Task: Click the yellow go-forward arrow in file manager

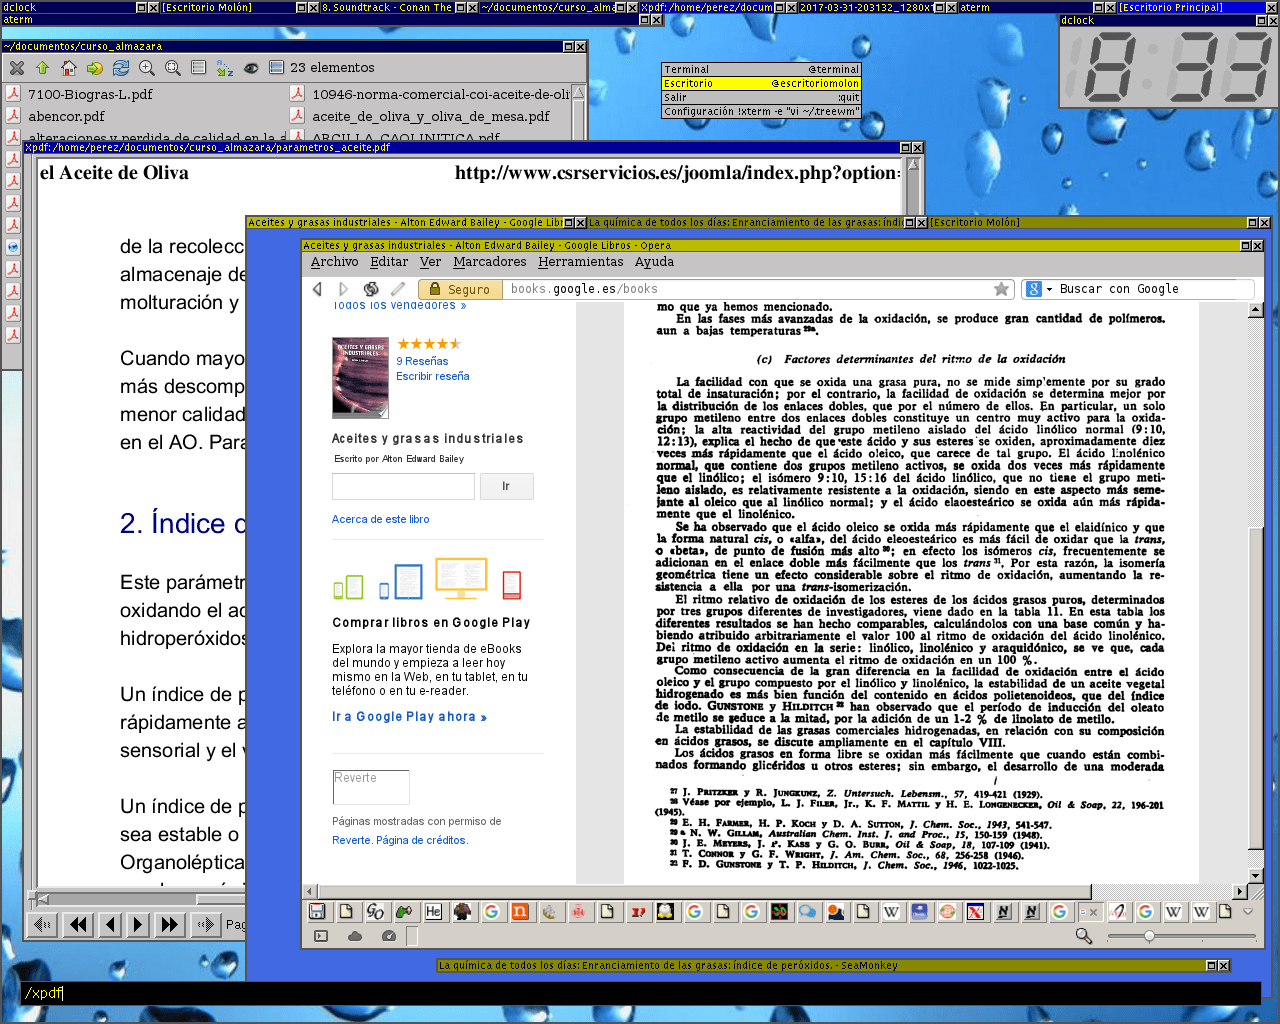Action: (95, 68)
